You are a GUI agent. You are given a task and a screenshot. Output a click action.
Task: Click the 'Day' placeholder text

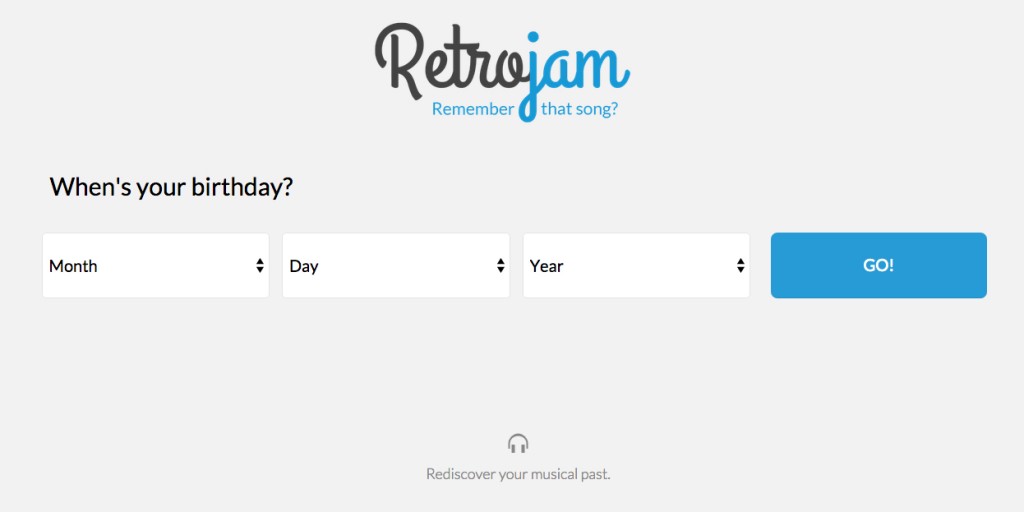coord(304,266)
